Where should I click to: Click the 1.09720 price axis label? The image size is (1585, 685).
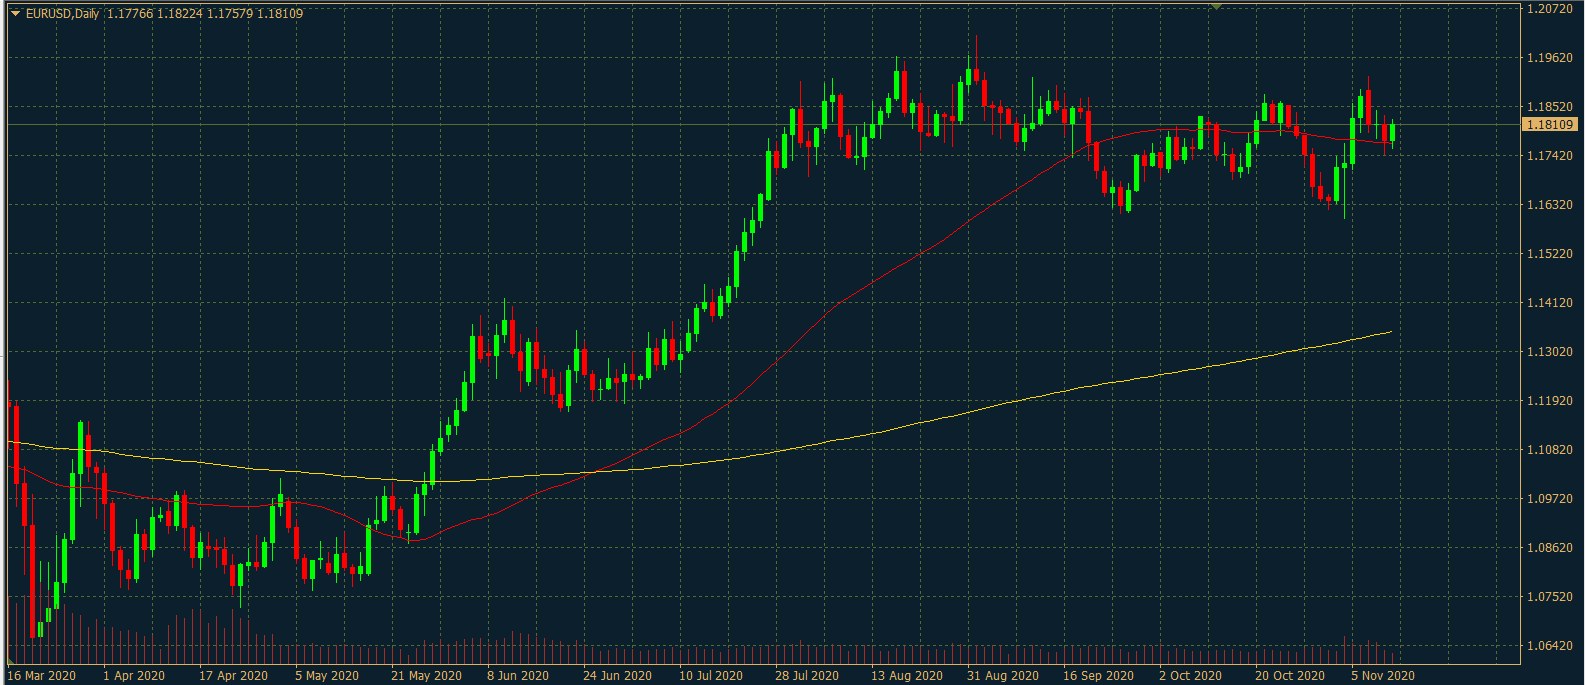coord(1550,499)
